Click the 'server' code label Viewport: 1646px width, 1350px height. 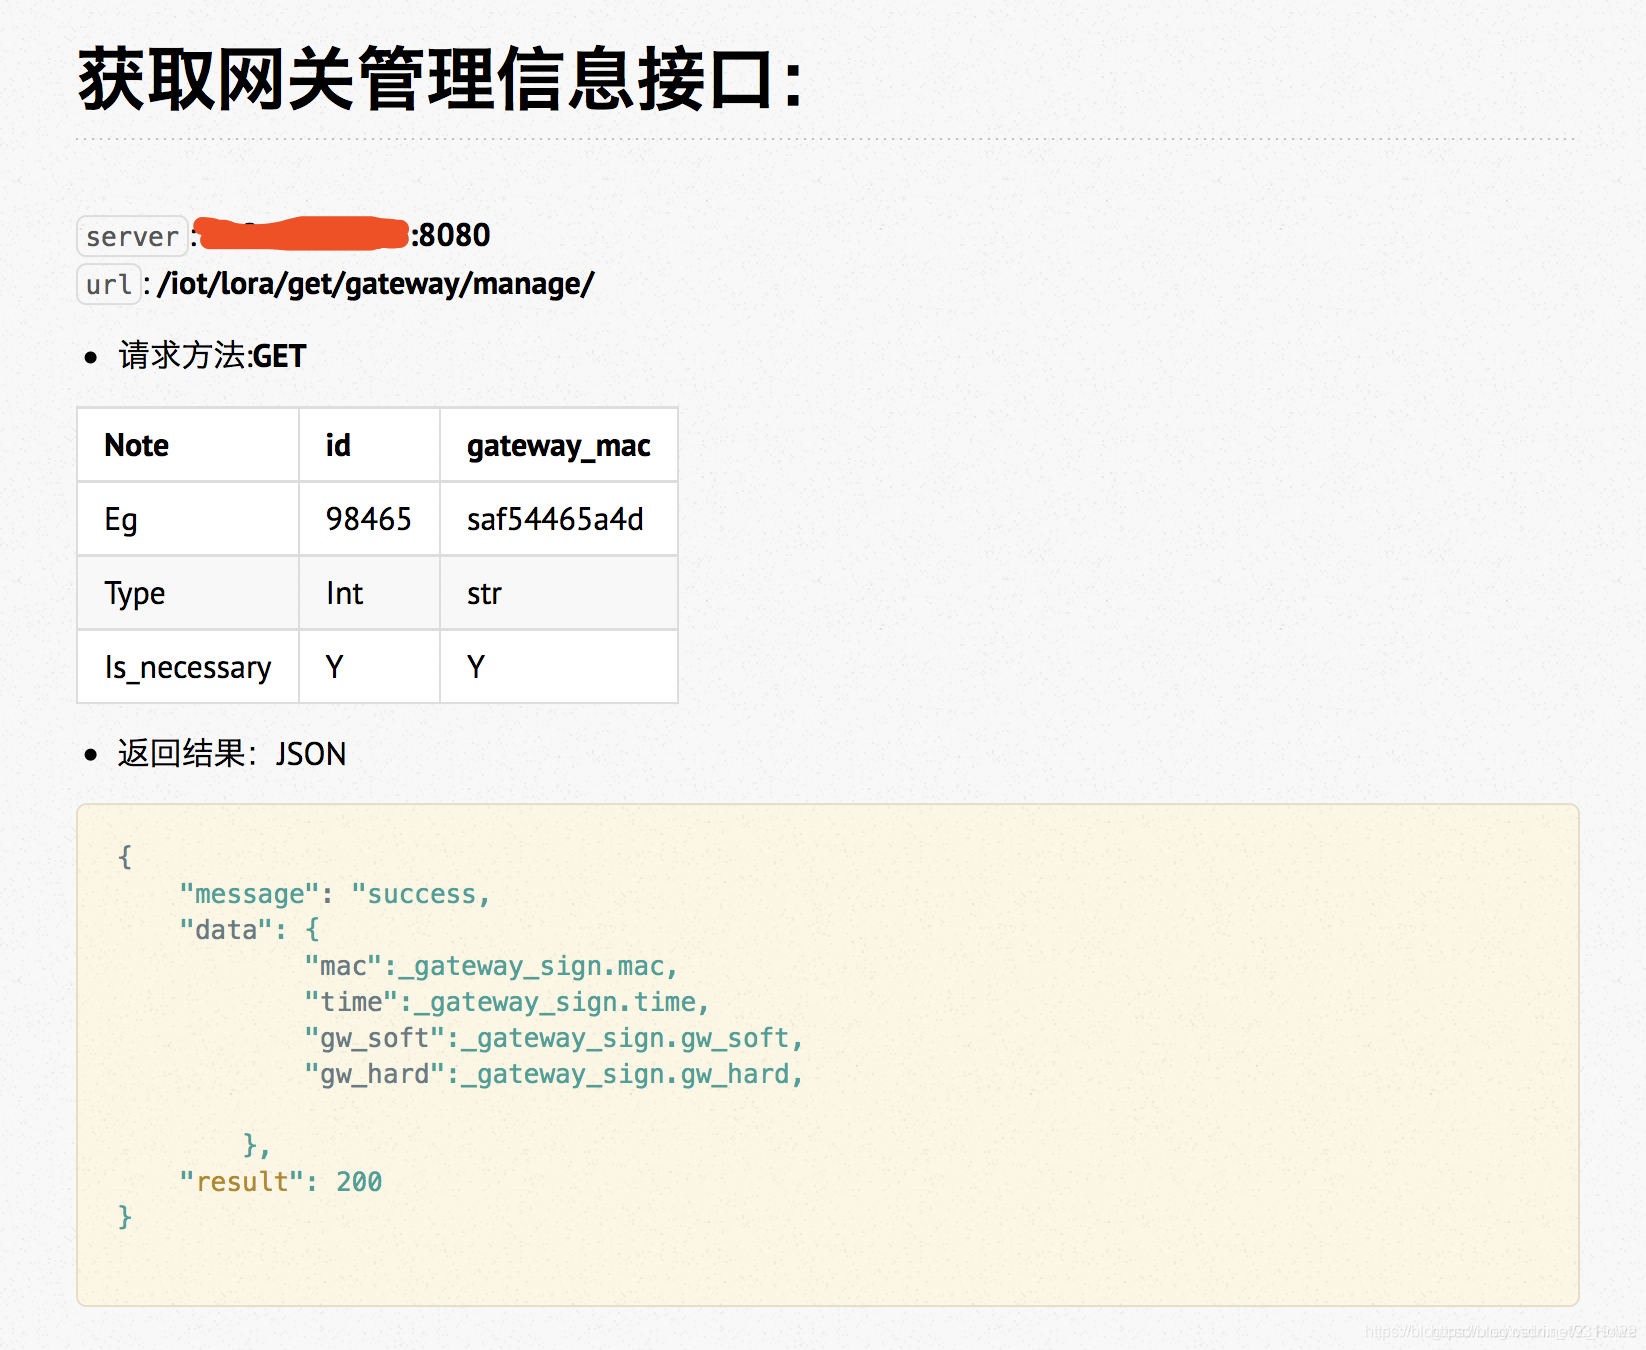tap(132, 237)
